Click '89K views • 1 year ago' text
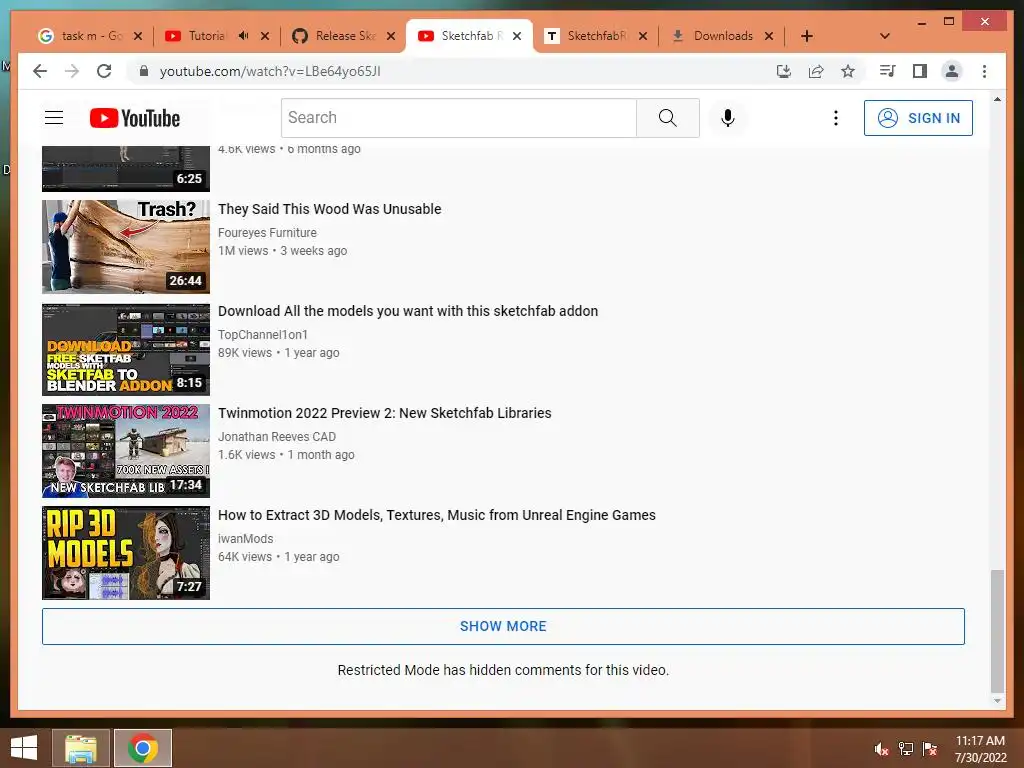The width and height of the screenshot is (1024, 768). (x=278, y=353)
